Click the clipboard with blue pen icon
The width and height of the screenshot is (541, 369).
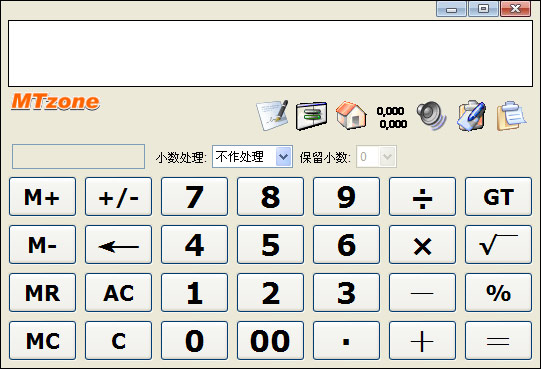point(471,116)
